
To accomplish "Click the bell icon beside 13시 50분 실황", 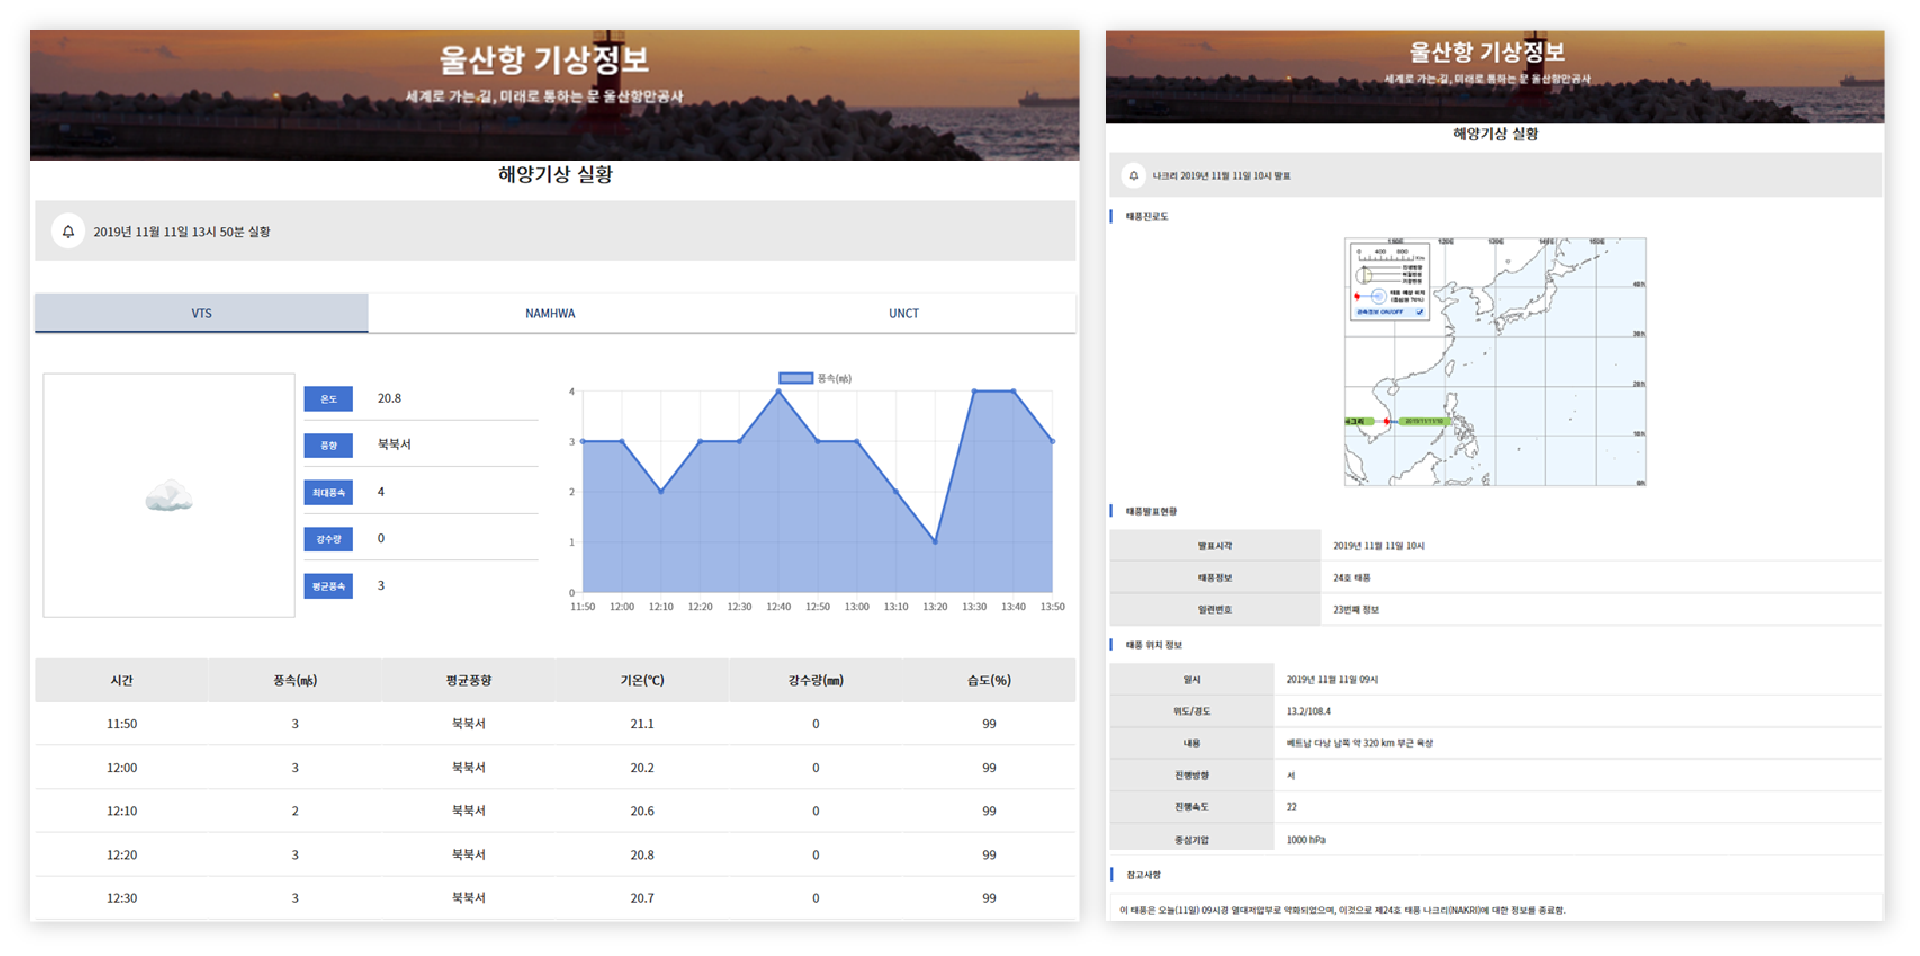I will click(68, 232).
